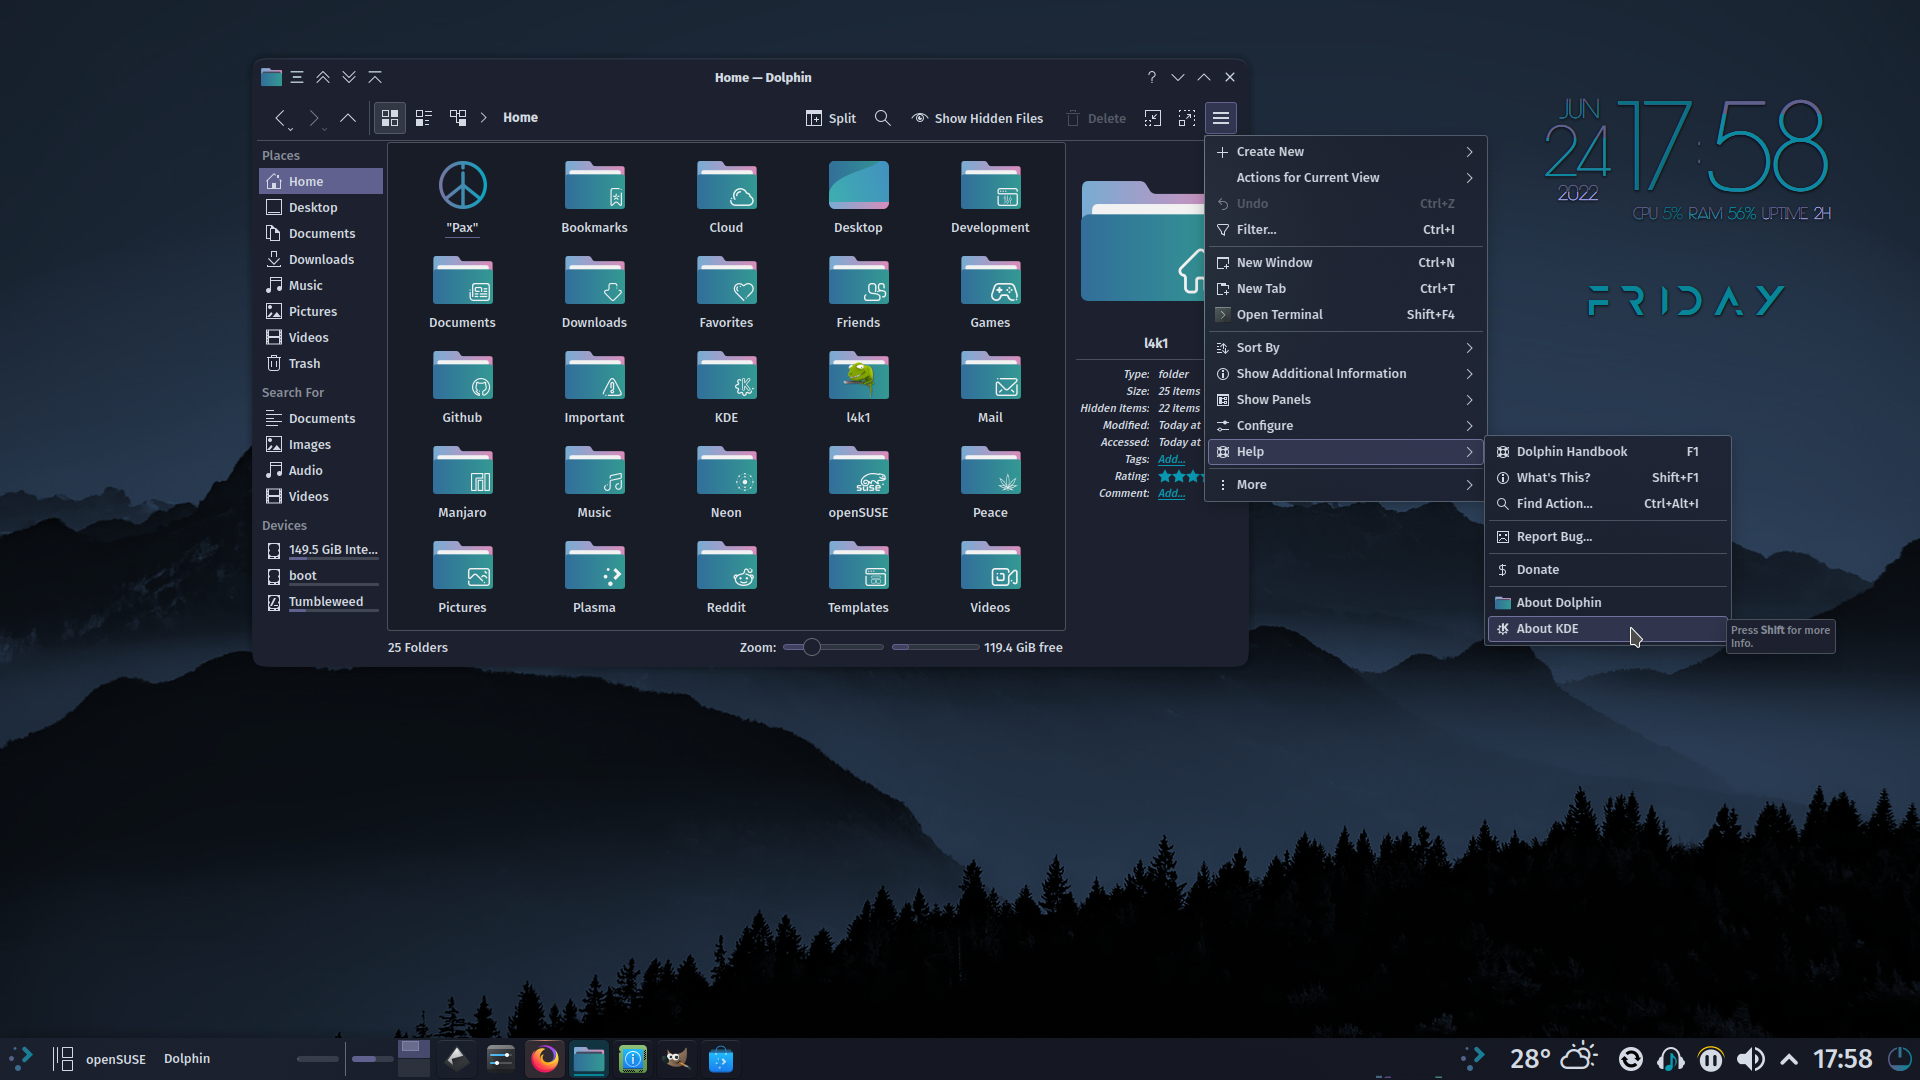Open the application launcher in taskbar
The height and width of the screenshot is (1080, 1920).
(21, 1059)
